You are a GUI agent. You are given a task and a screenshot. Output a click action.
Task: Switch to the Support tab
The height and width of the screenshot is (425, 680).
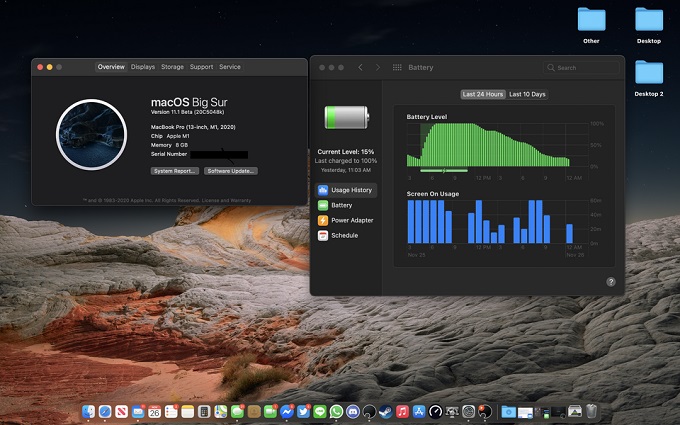point(201,67)
